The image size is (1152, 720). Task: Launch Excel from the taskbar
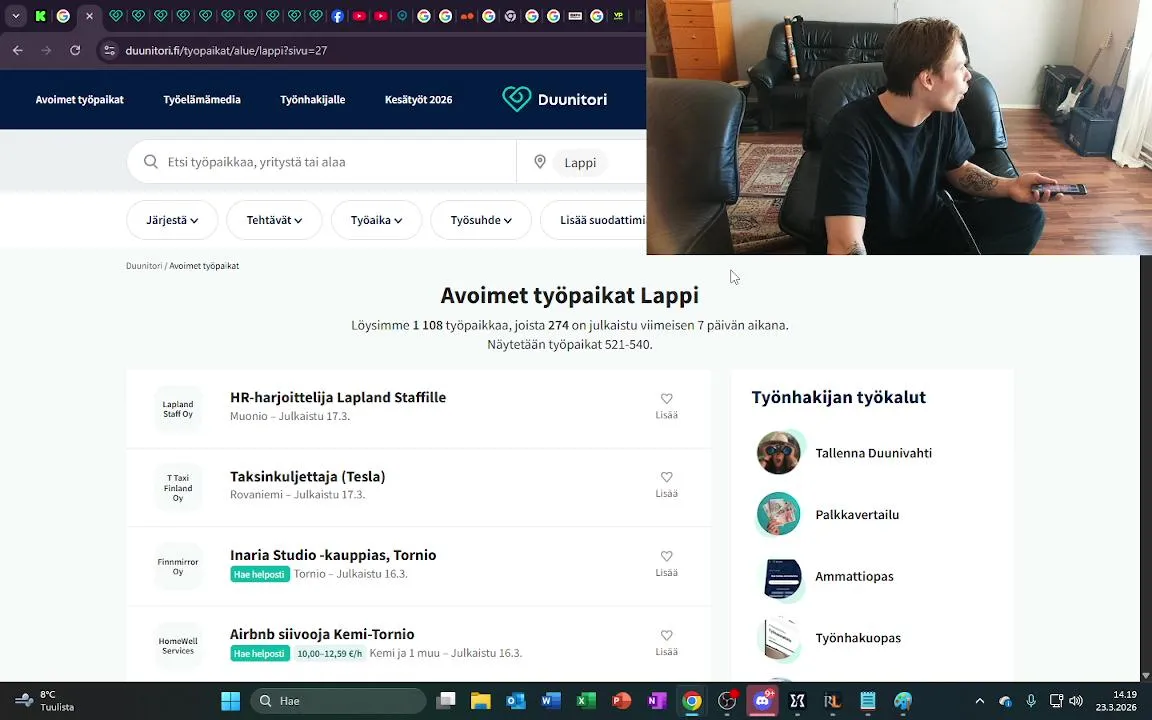point(586,701)
